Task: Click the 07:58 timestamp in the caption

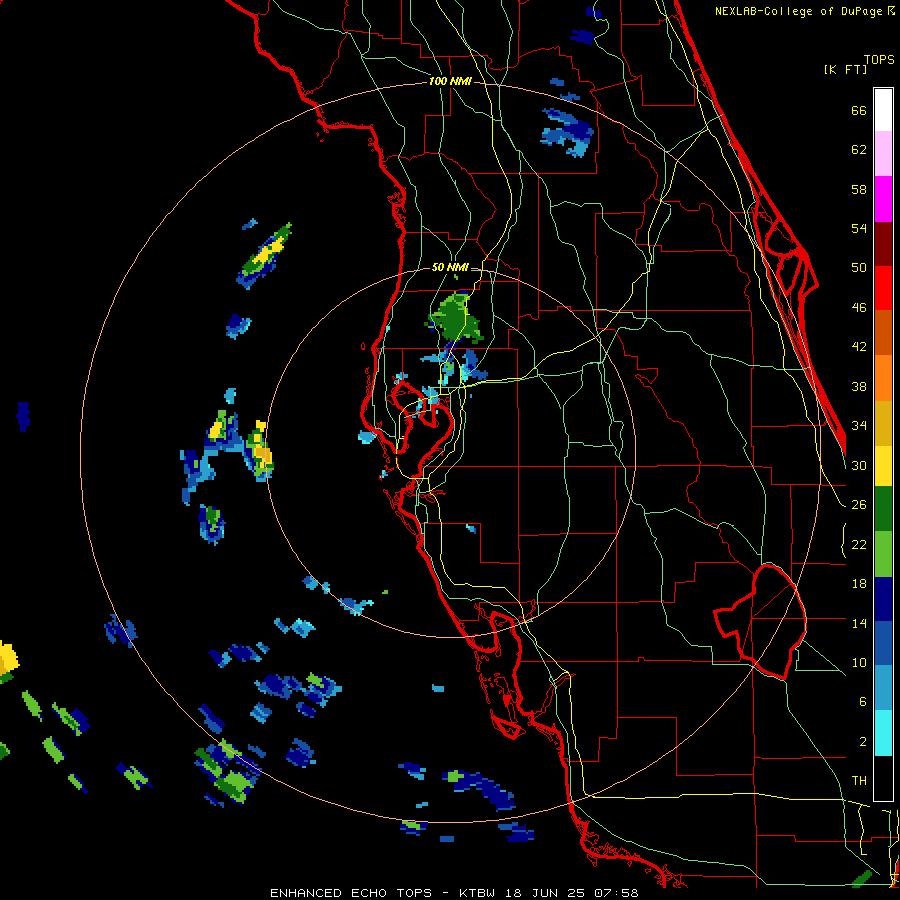Action: (616, 893)
